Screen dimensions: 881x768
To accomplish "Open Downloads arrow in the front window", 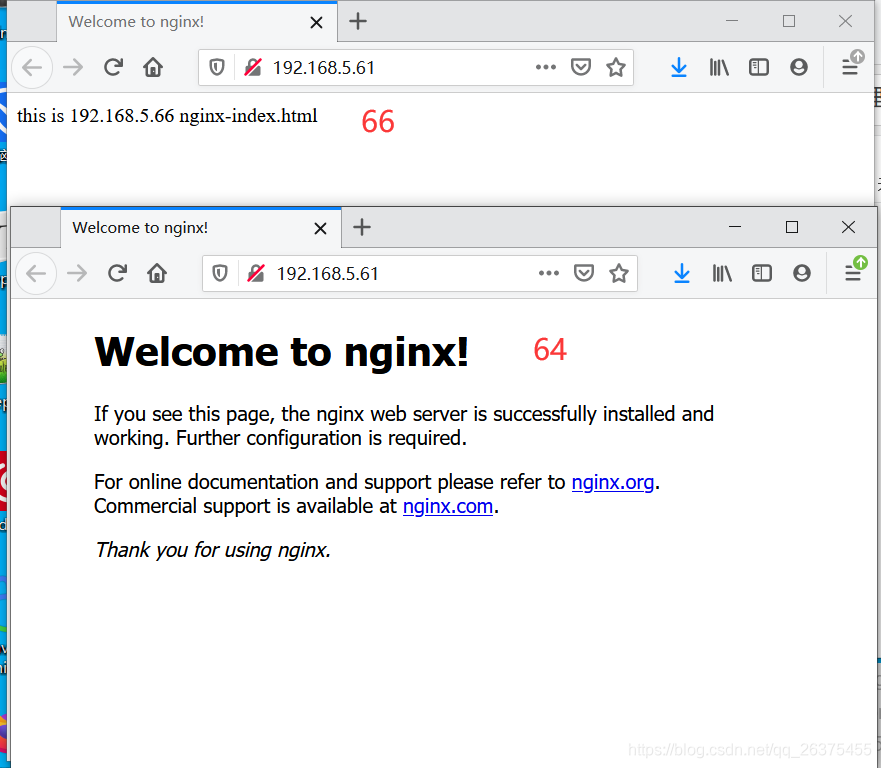I will click(x=682, y=274).
